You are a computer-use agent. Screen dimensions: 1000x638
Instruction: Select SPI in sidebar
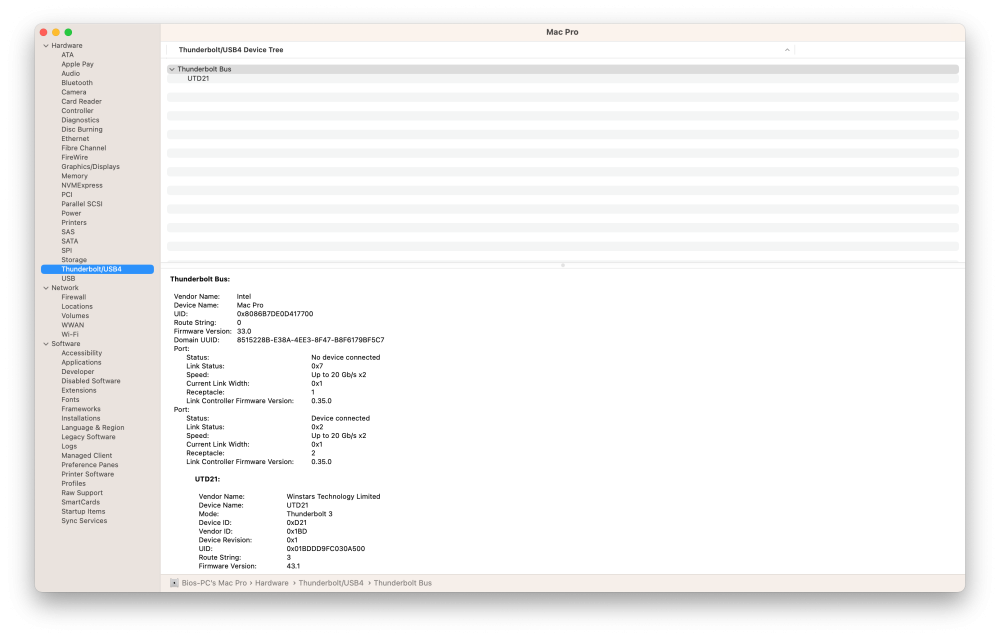tap(66, 251)
